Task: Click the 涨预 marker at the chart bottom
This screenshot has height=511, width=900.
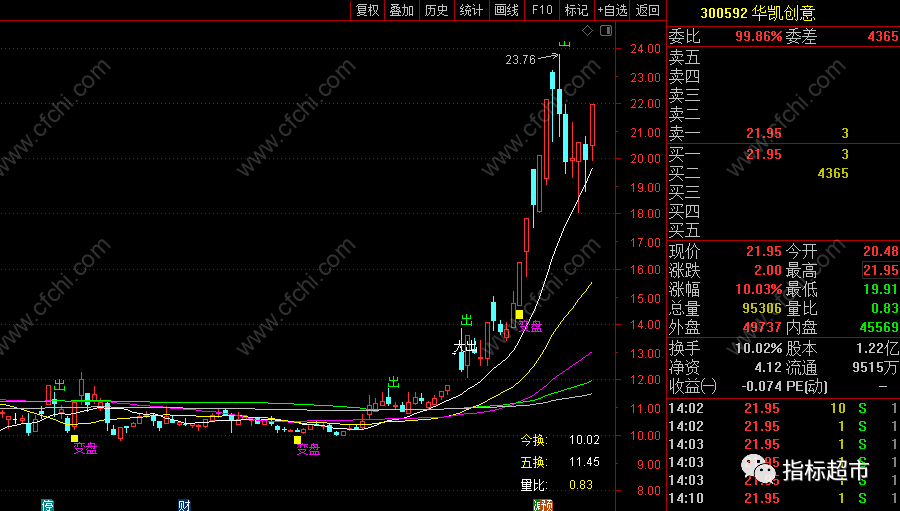Action: (x=543, y=505)
